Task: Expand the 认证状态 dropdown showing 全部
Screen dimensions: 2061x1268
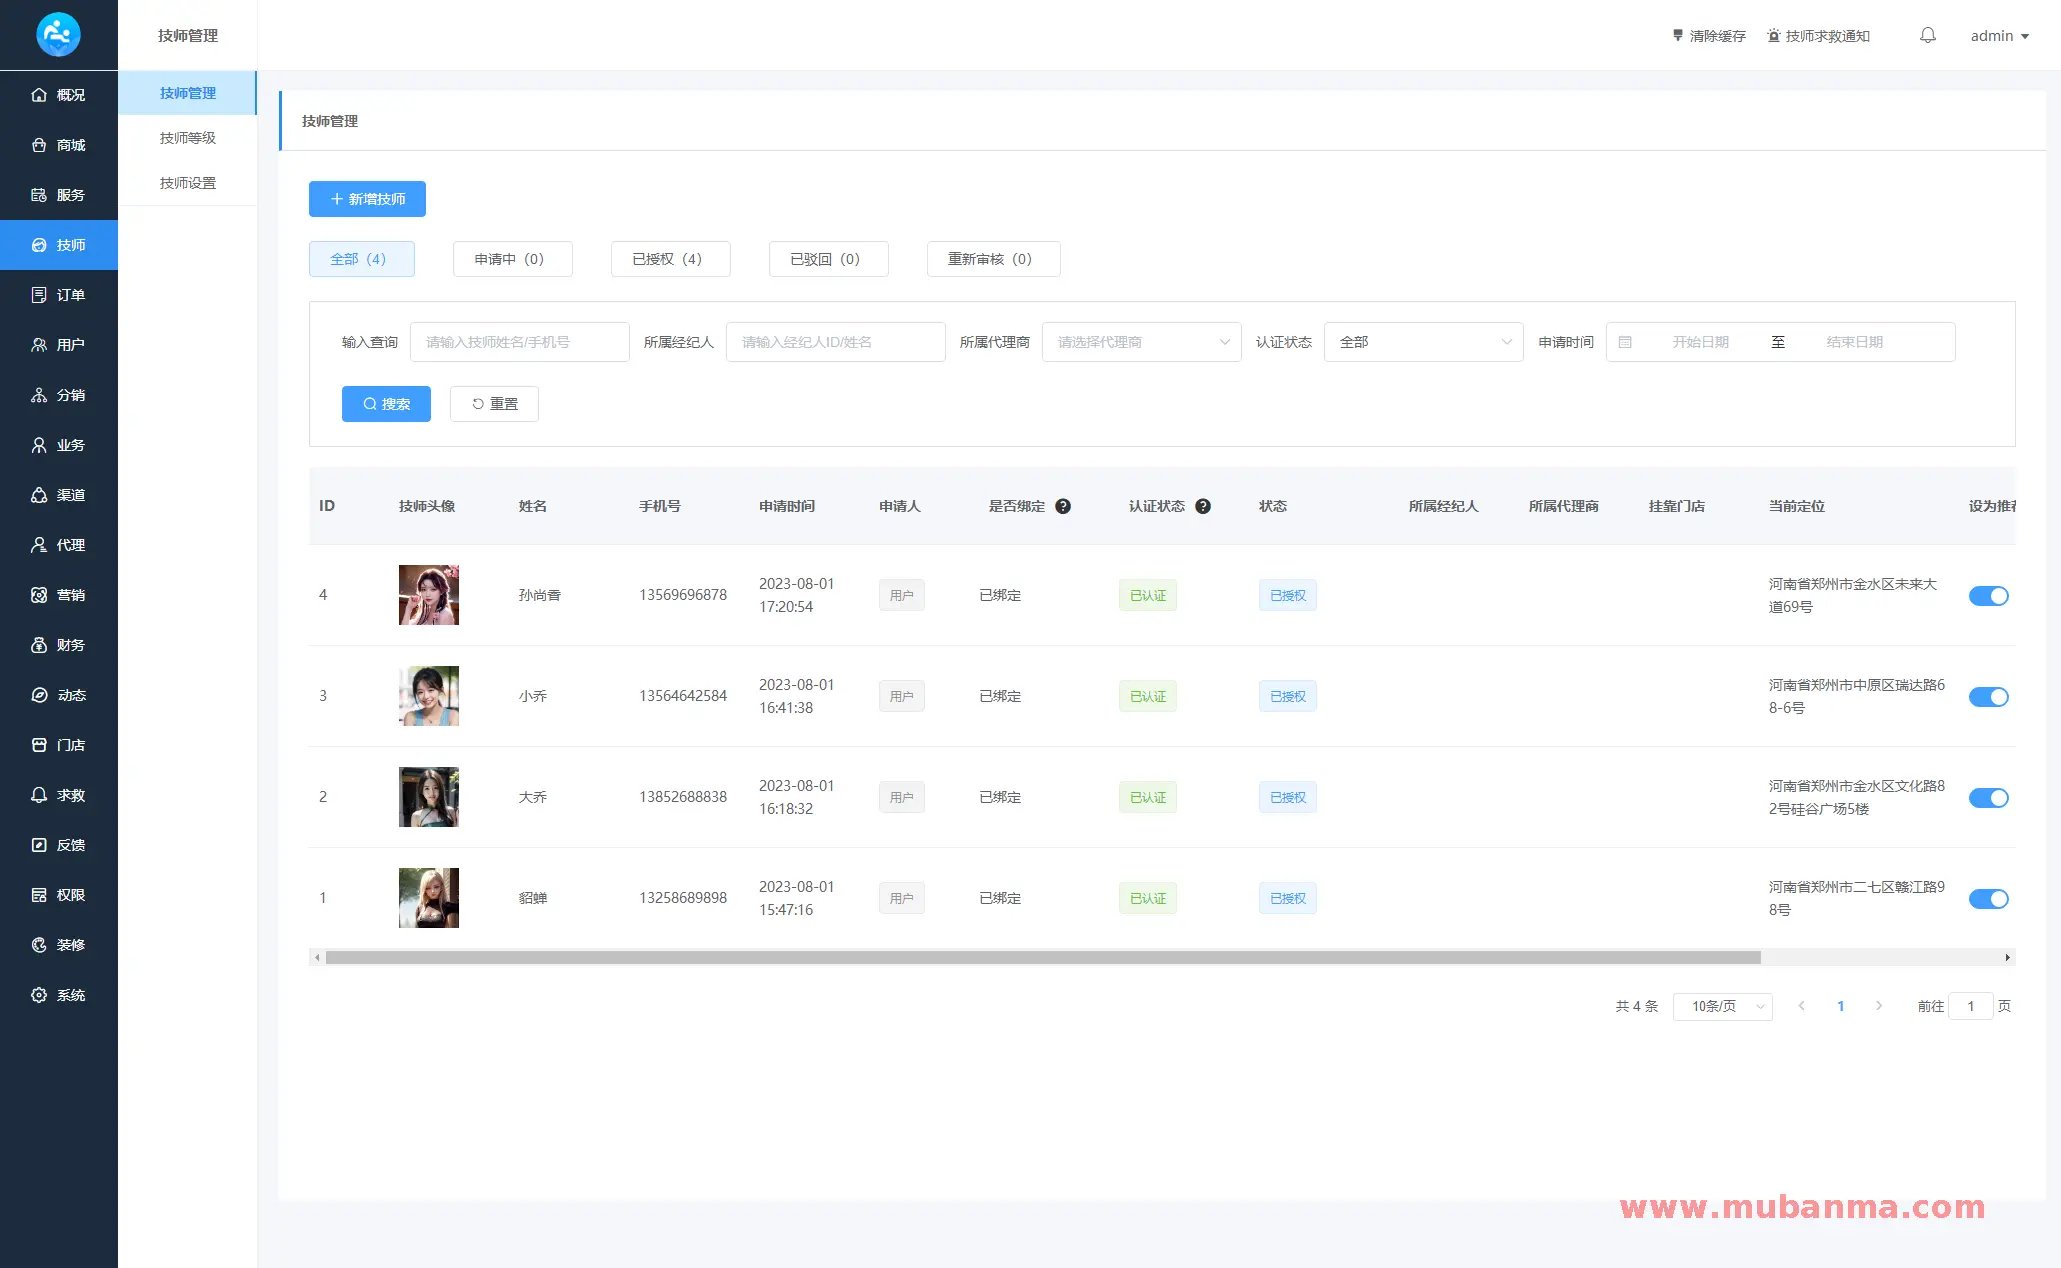Action: [x=1423, y=342]
